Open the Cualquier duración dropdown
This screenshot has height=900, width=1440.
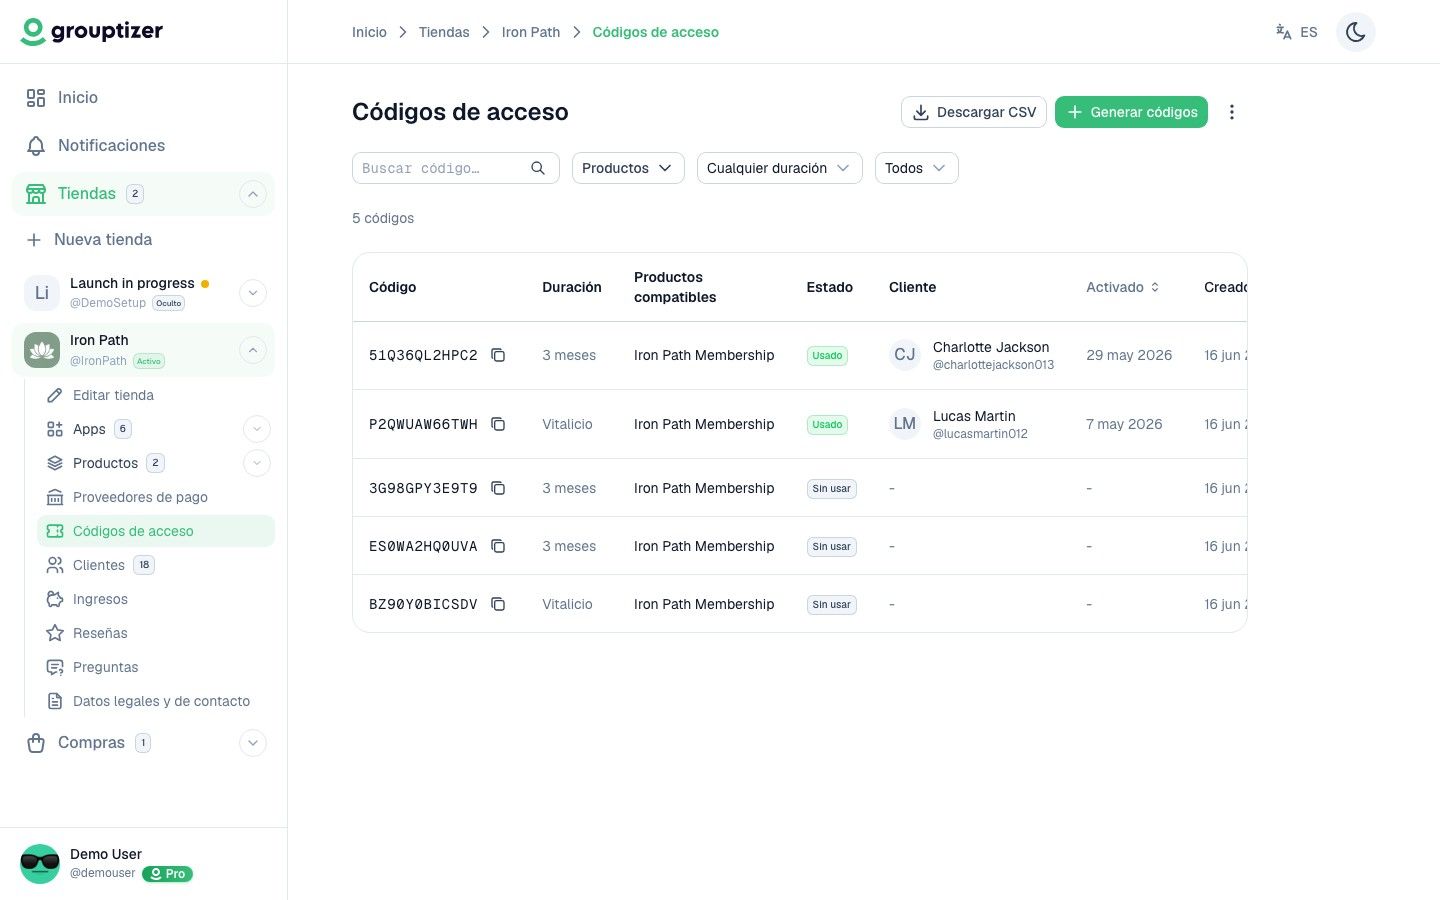(779, 168)
